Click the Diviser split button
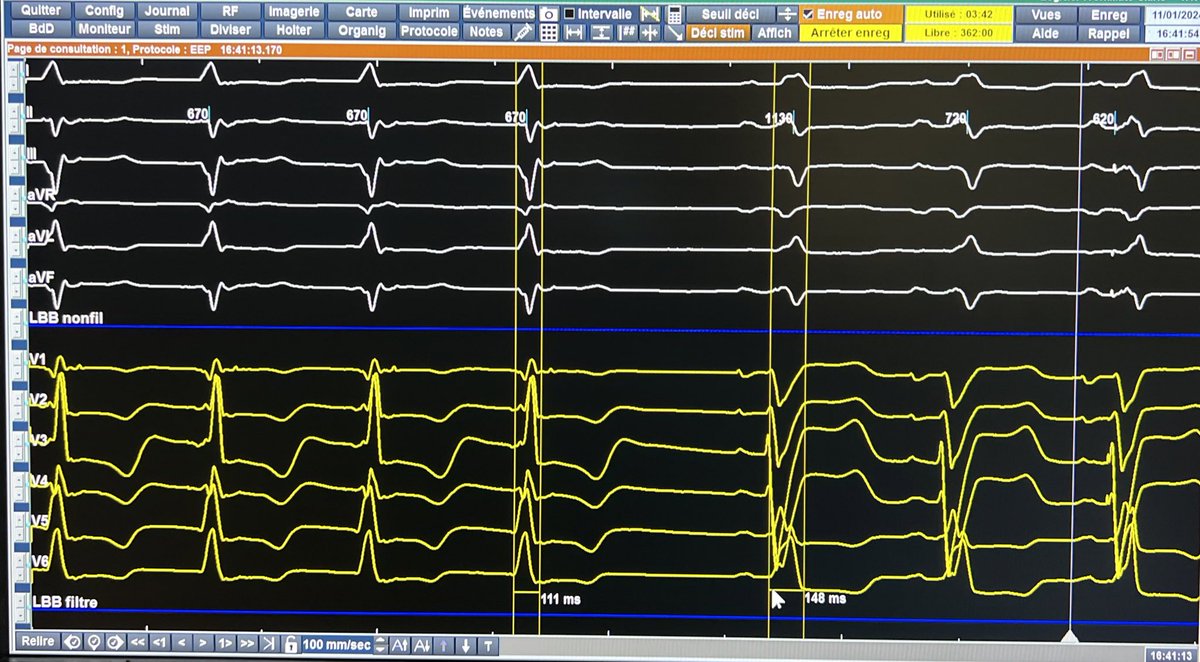This screenshot has width=1200, height=662. click(230, 30)
